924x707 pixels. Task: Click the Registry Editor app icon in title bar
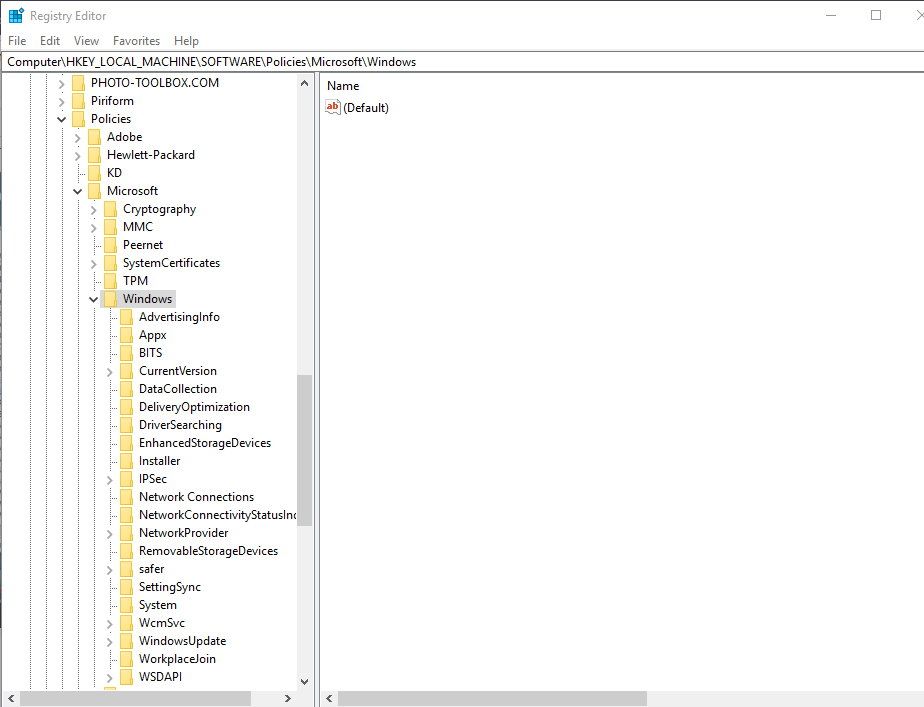click(16, 15)
